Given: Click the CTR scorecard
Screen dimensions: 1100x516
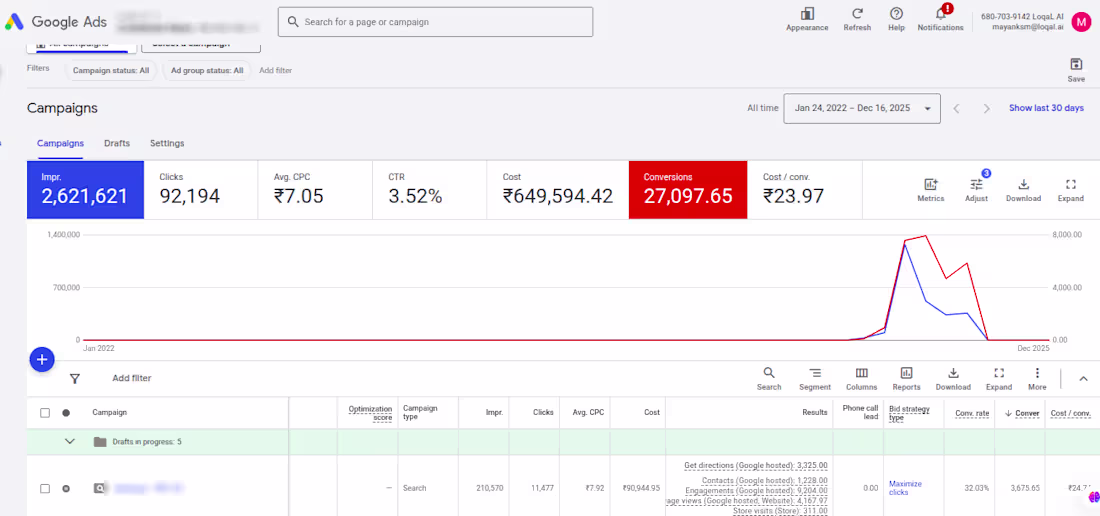Looking at the screenshot, I should pos(430,189).
